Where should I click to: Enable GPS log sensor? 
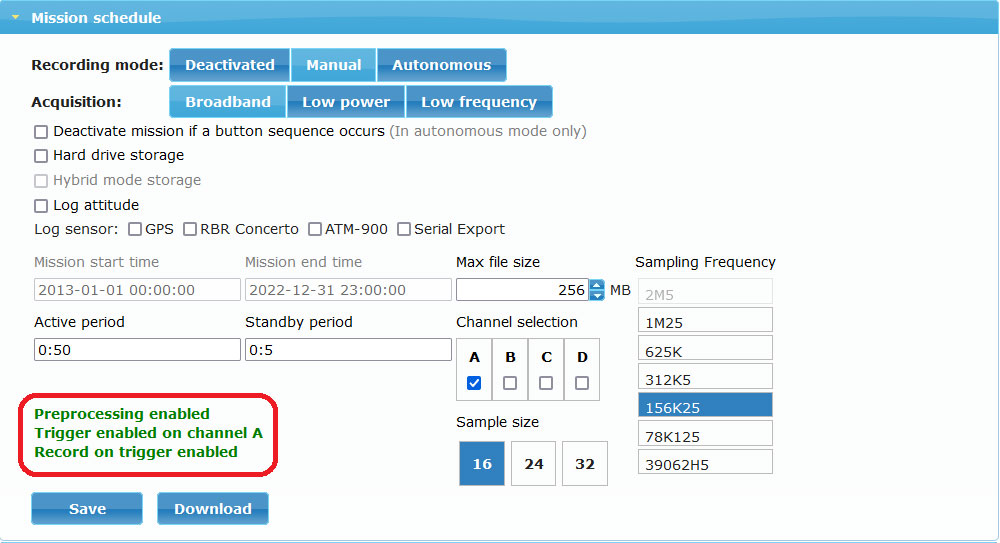point(135,230)
